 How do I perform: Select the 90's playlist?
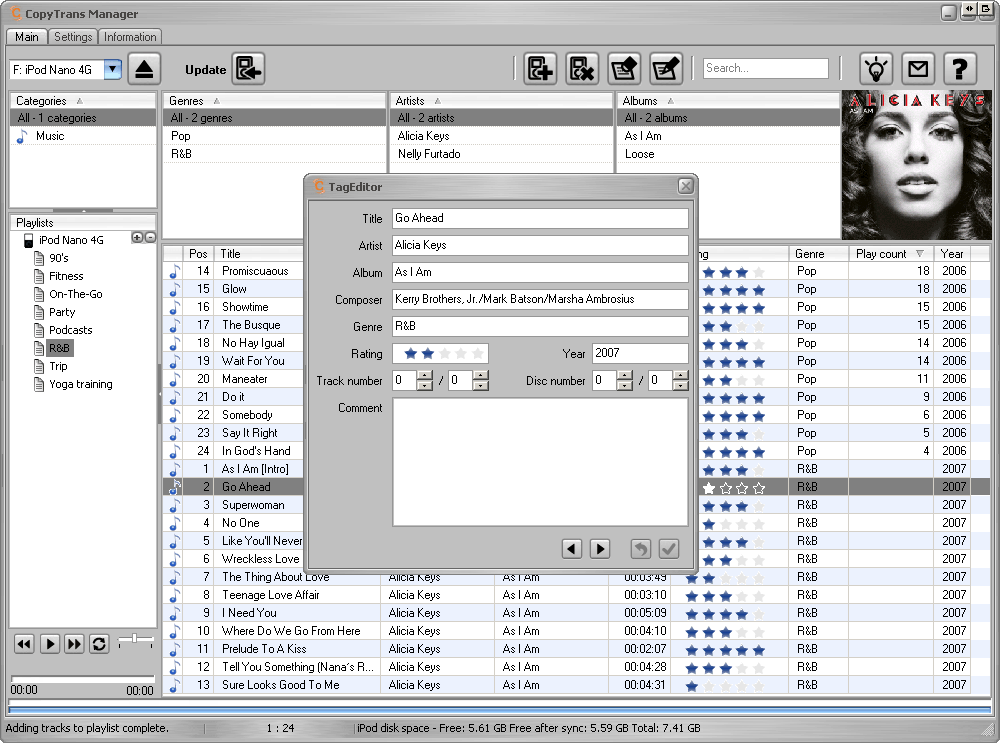pyautogui.click(x=59, y=258)
